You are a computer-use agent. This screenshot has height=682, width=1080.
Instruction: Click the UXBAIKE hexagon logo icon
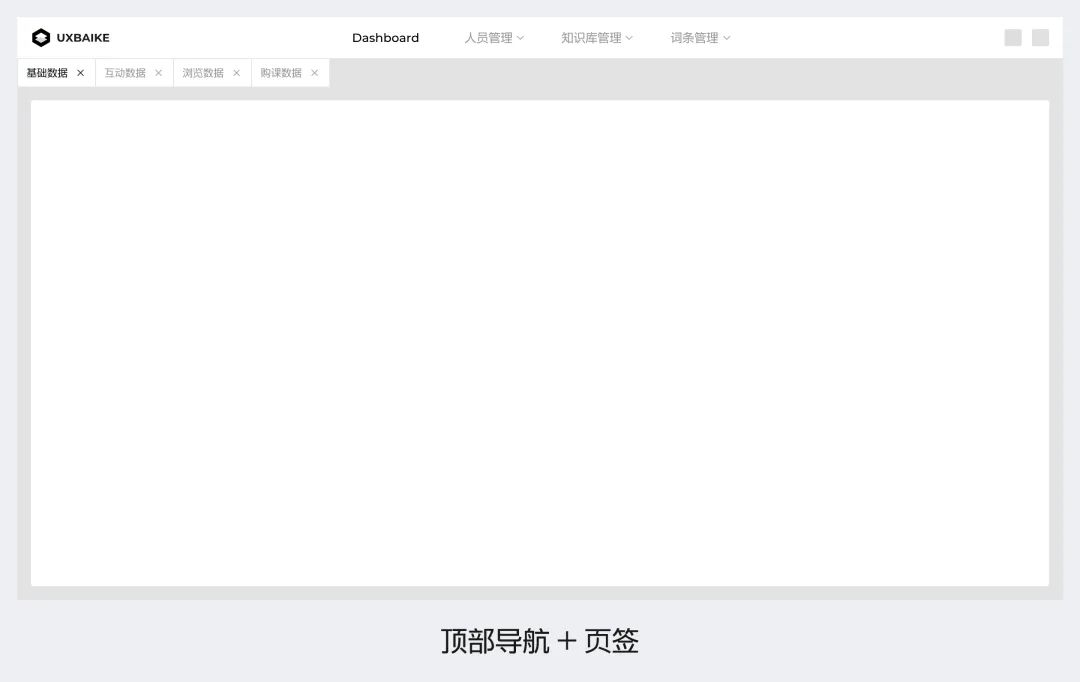tap(40, 37)
